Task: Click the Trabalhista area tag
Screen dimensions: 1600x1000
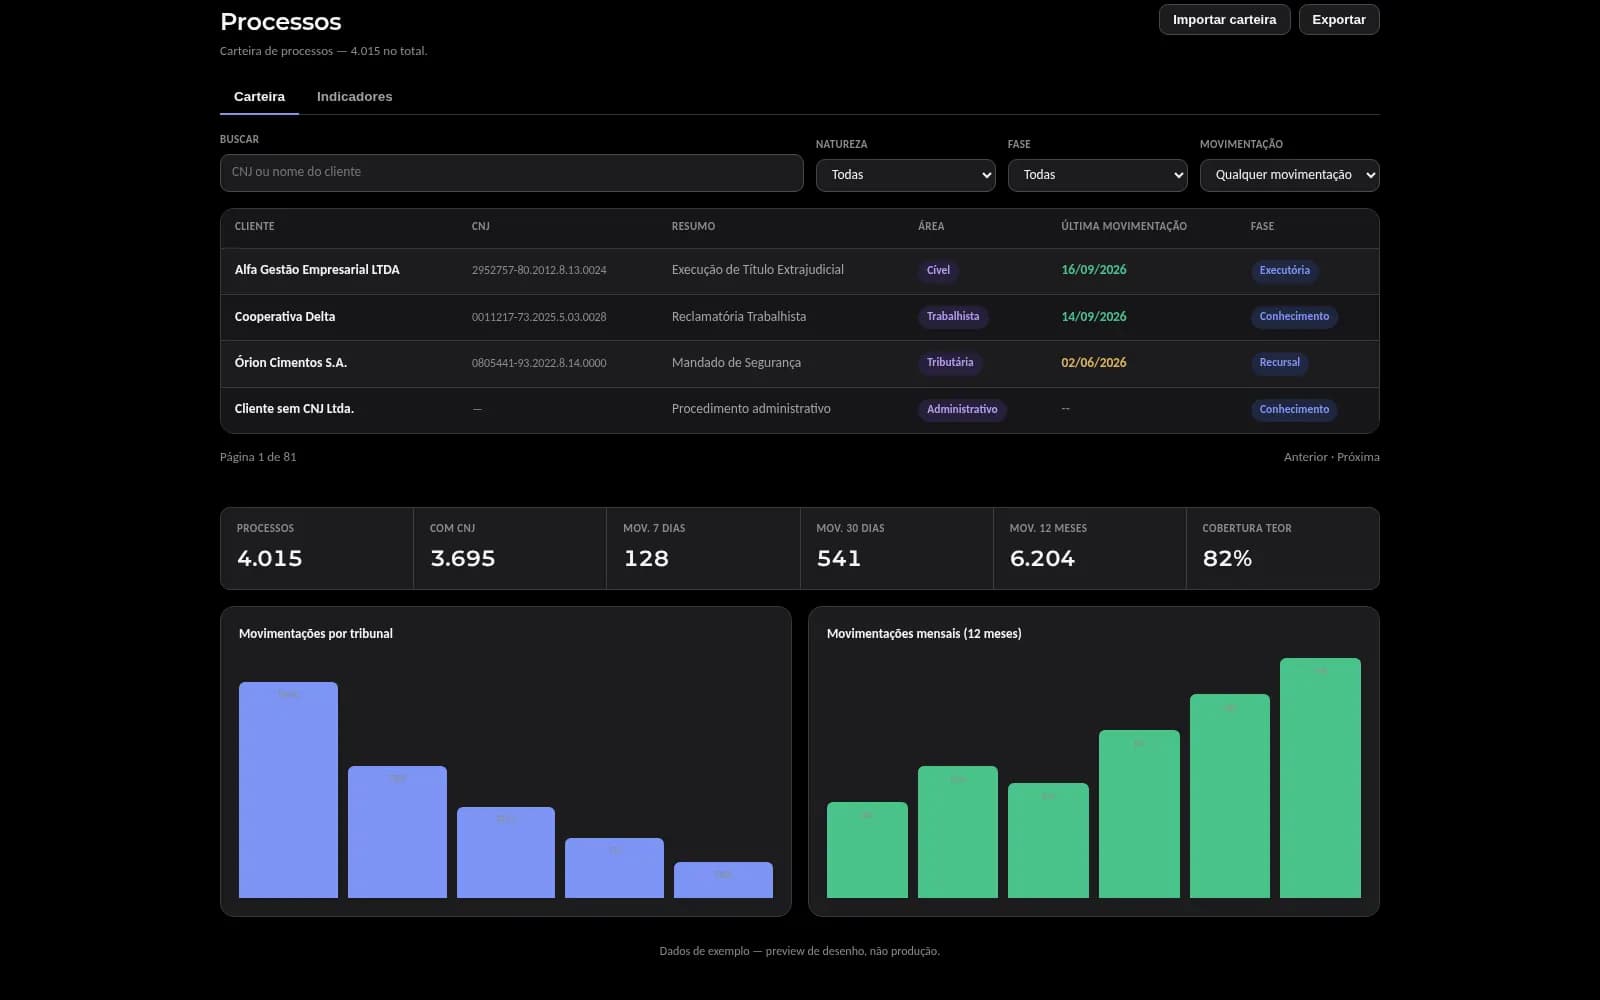Action: click(953, 317)
